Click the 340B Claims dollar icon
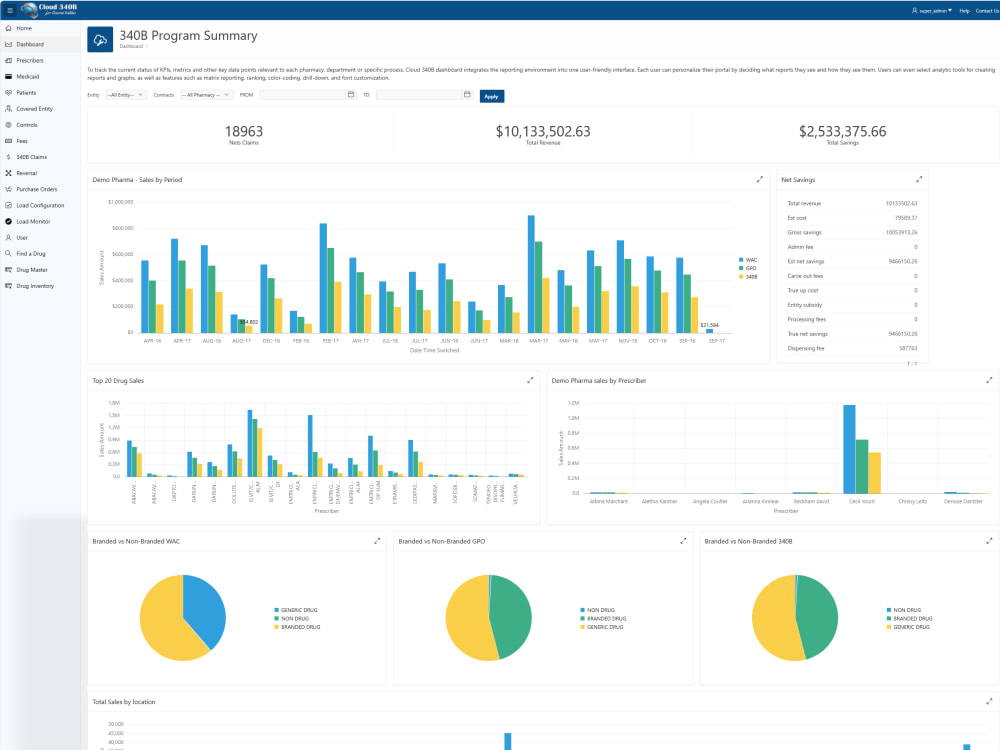 tap(8, 157)
